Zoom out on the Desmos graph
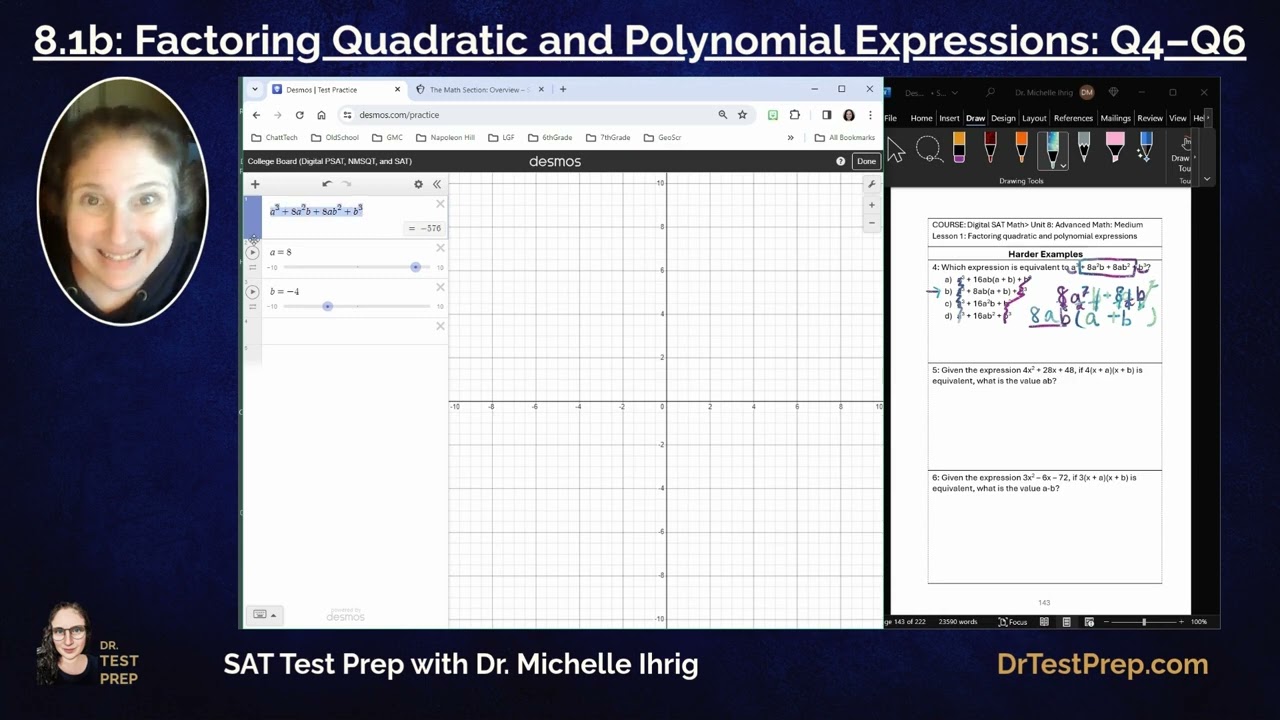Image resolution: width=1280 pixels, height=720 pixels. (871, 223)
